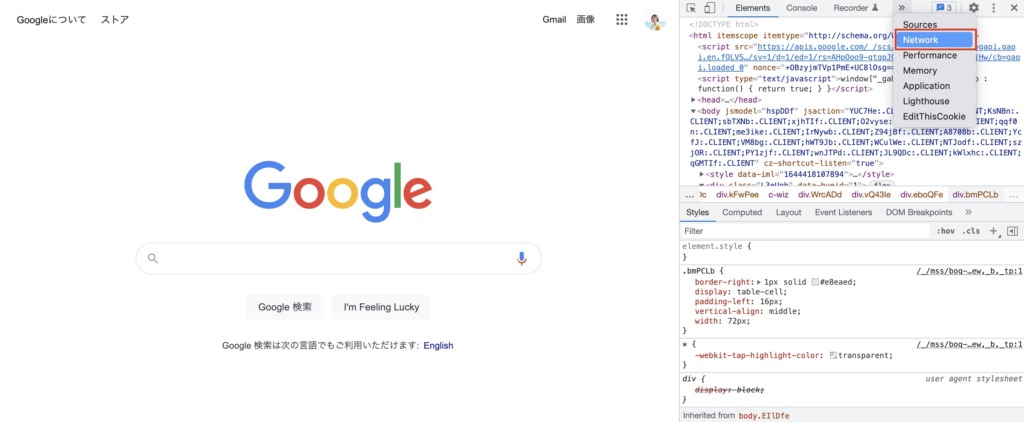1024x422 pixels.
Task: Open the transparent color swatch
Action: [x=833, y=356]
